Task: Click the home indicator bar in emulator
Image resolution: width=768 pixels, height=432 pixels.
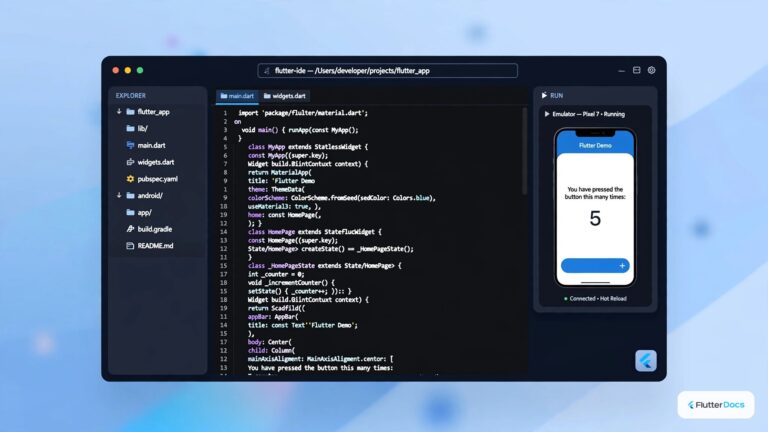Action: (595, 283)
